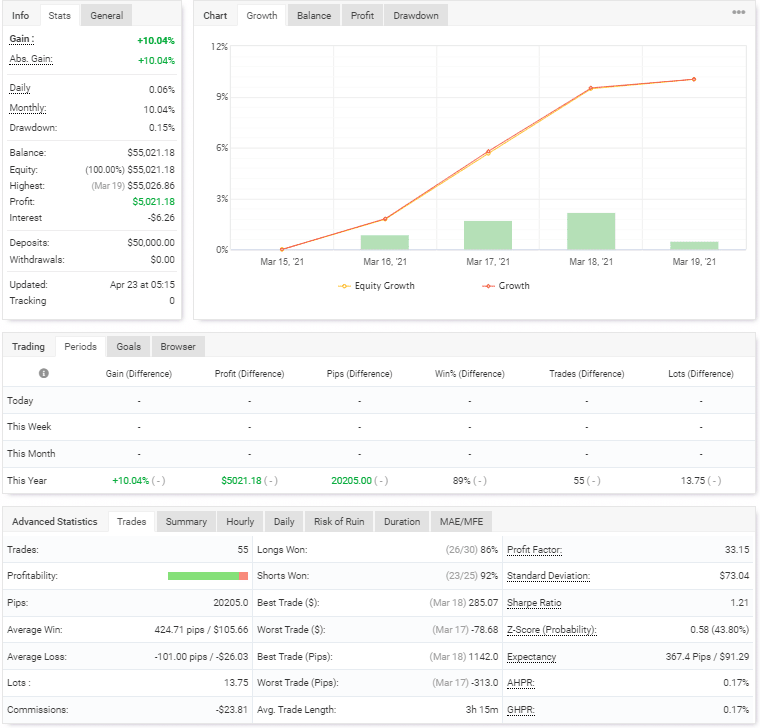The width and height of the screenshot is (760, 728).
Task: Switch to the Balance chart tab
Action: (x=313, y=16)
